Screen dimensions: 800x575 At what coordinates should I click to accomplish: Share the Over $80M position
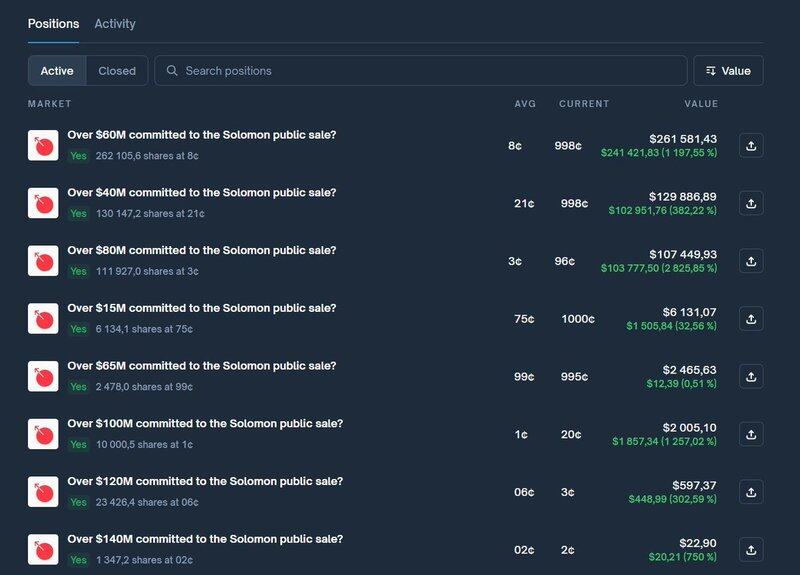pyautogui.click(x=751, y=261)
